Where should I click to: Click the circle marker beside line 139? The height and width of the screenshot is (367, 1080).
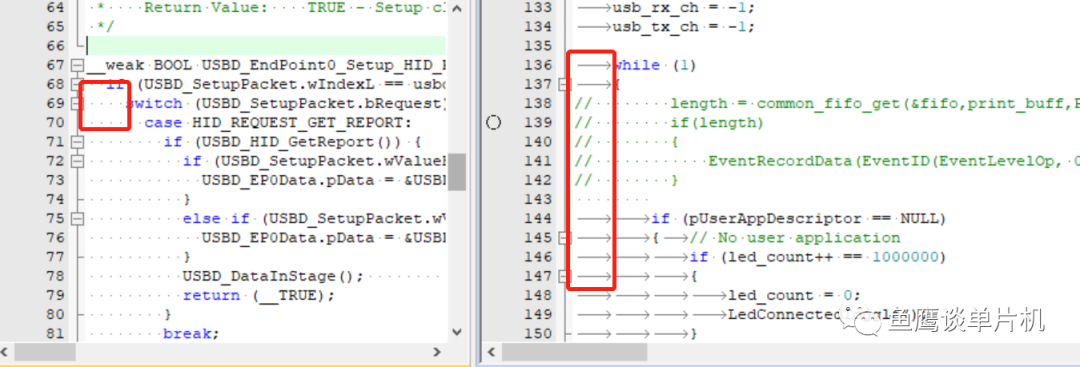click(x=493, y=123)
